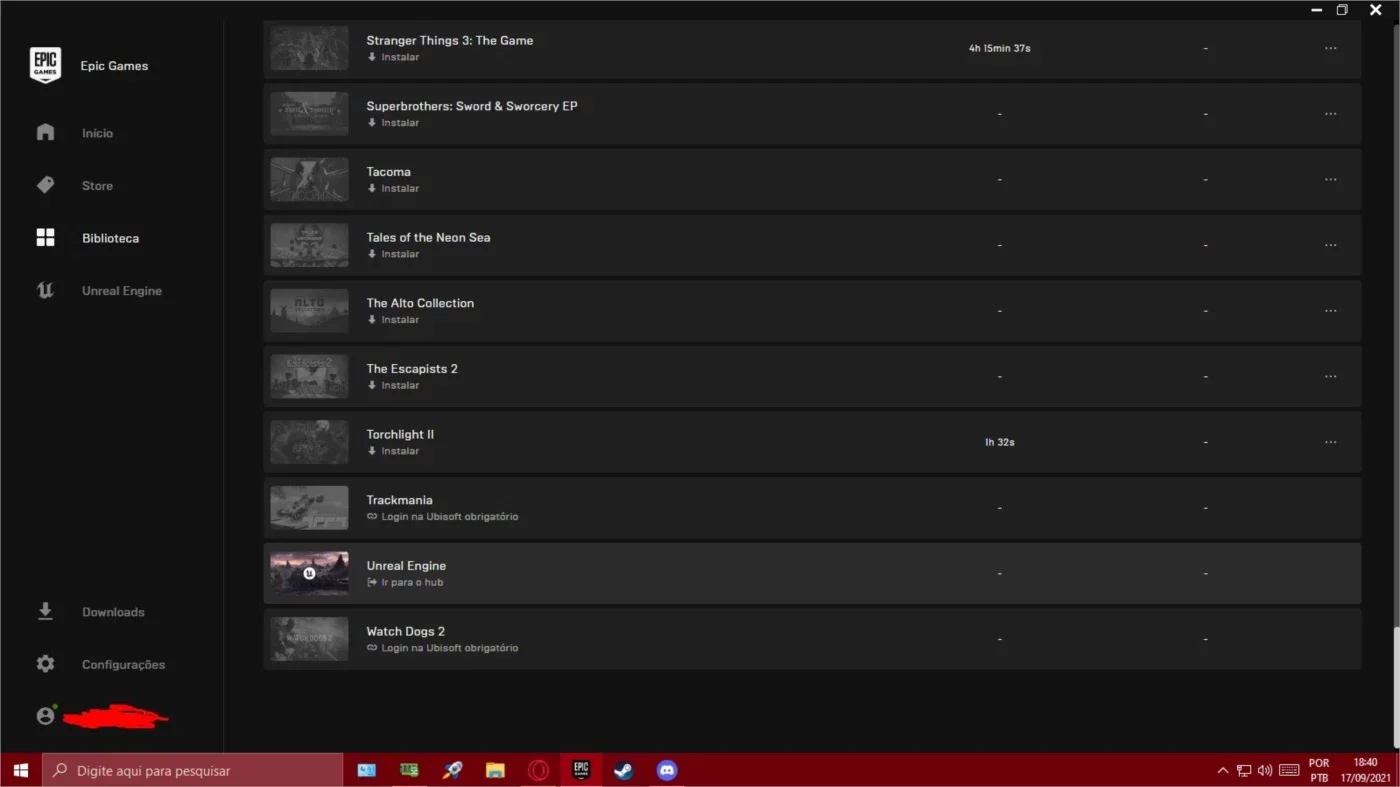Open Discord from the taskbar
Viewport: 1400px width, 787px height.
667,770
